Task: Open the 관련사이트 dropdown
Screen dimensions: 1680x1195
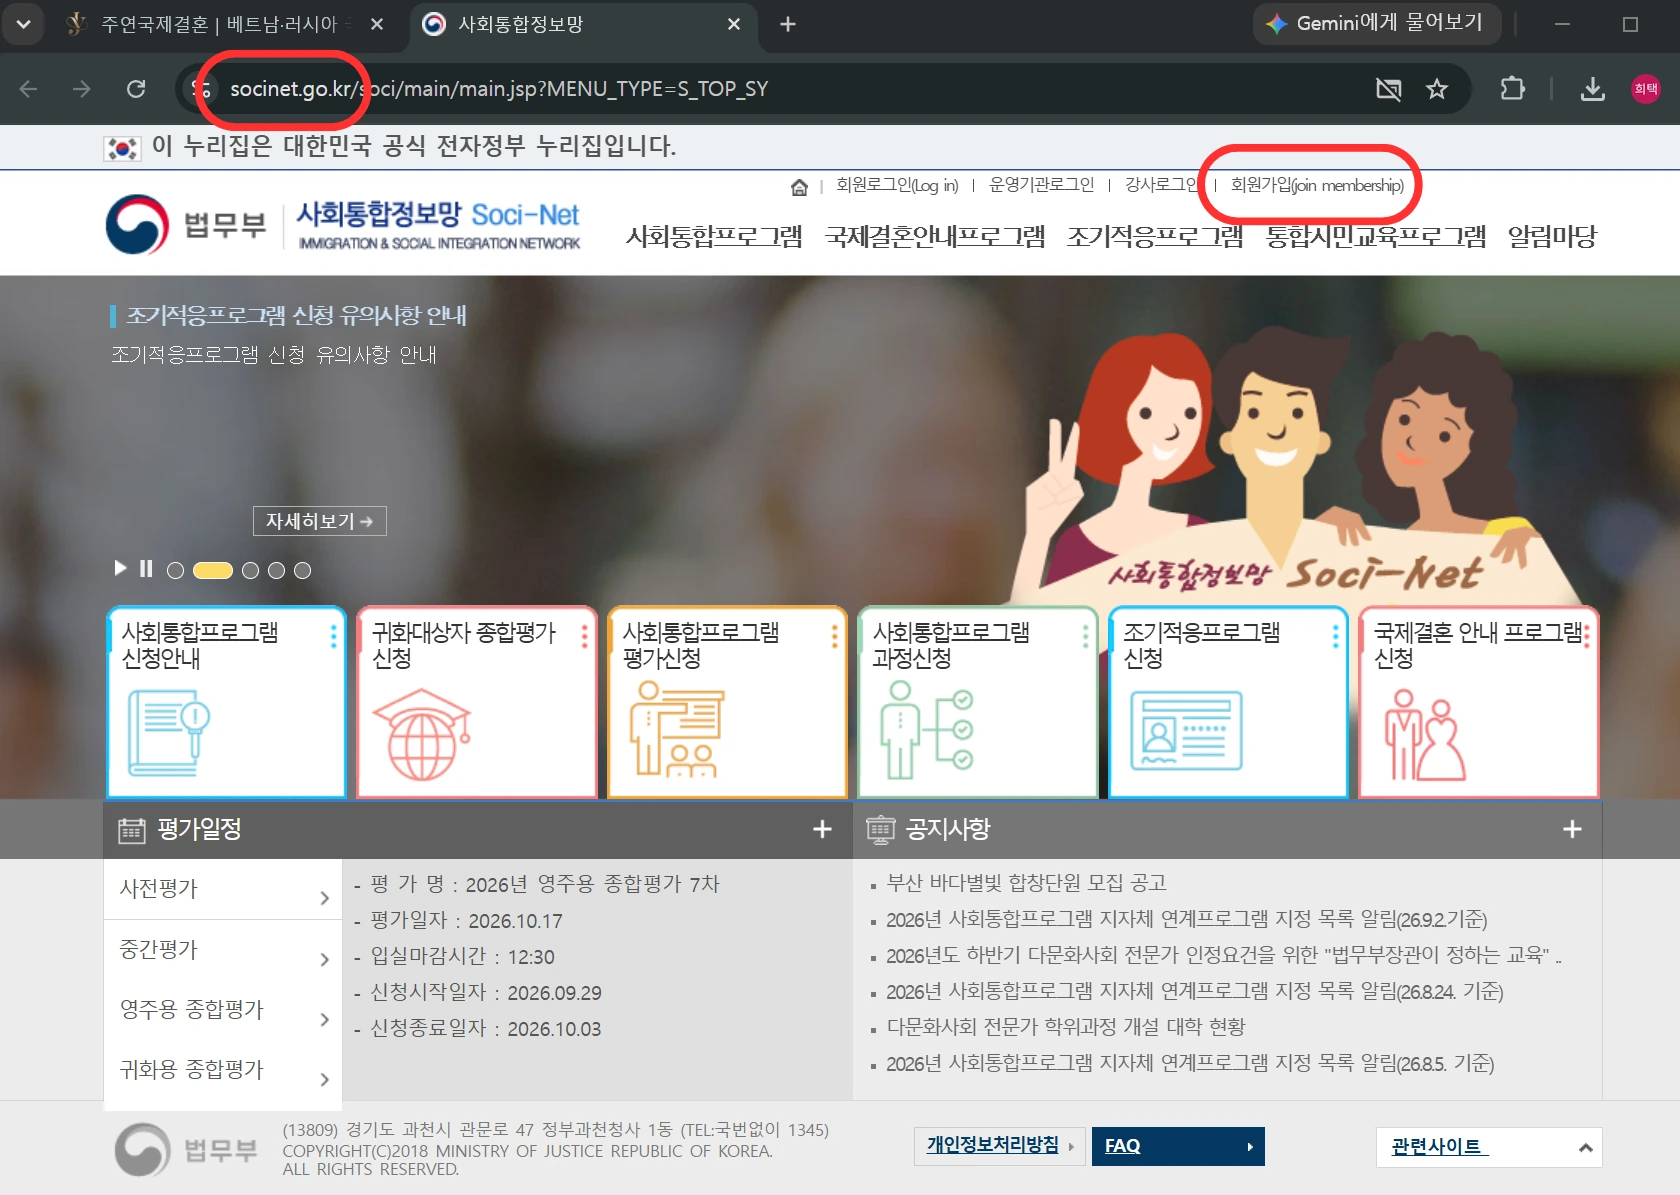Action: (x=1489, y=1147)
